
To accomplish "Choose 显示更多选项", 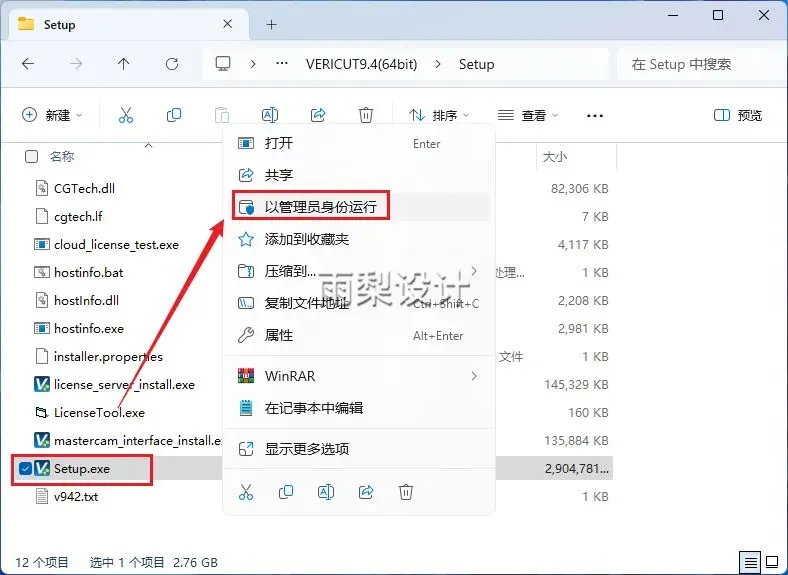I will pos(358,449).
